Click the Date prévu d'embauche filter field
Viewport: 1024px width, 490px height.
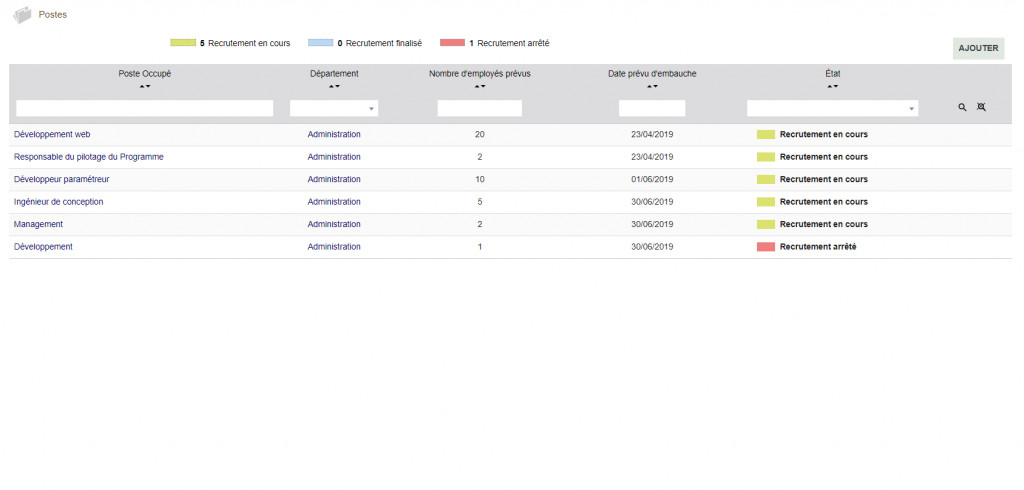click(652, 108)
